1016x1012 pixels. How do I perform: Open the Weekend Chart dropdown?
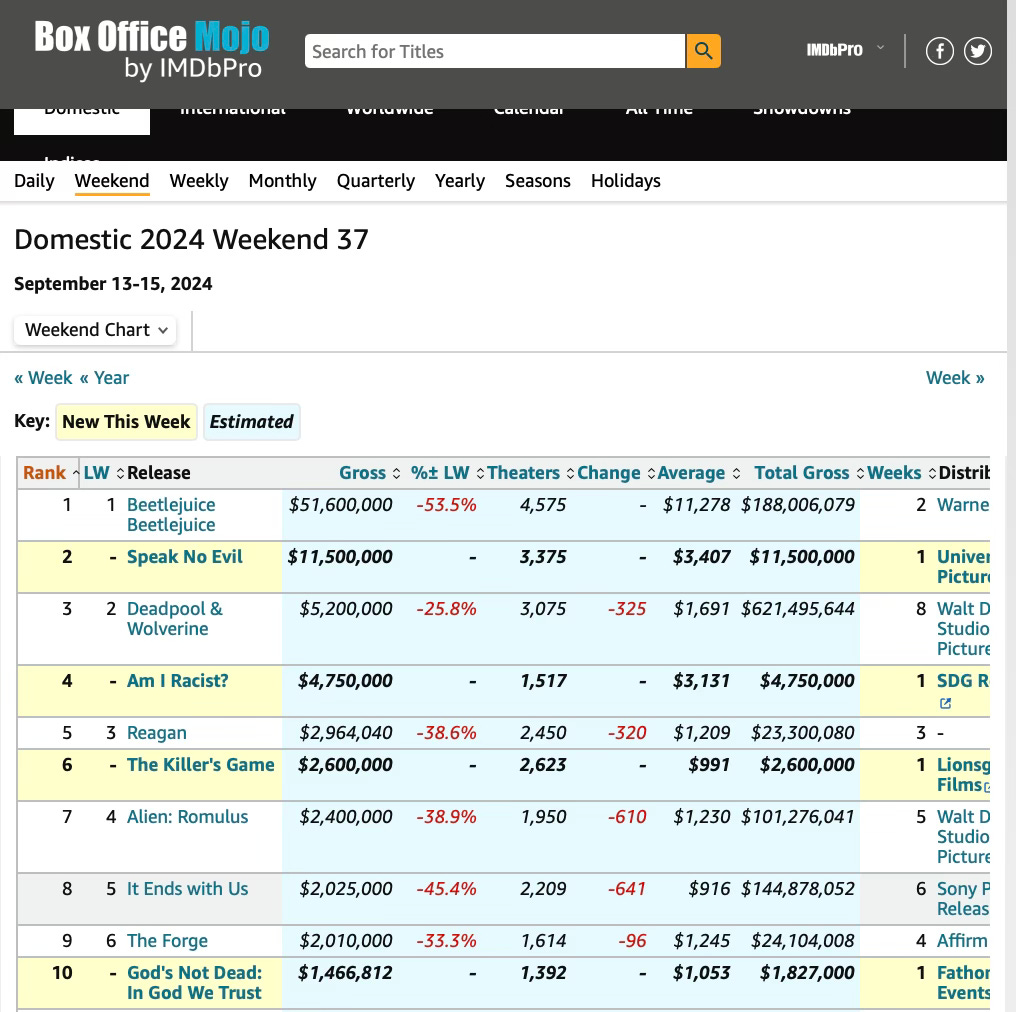coord(95,330)
